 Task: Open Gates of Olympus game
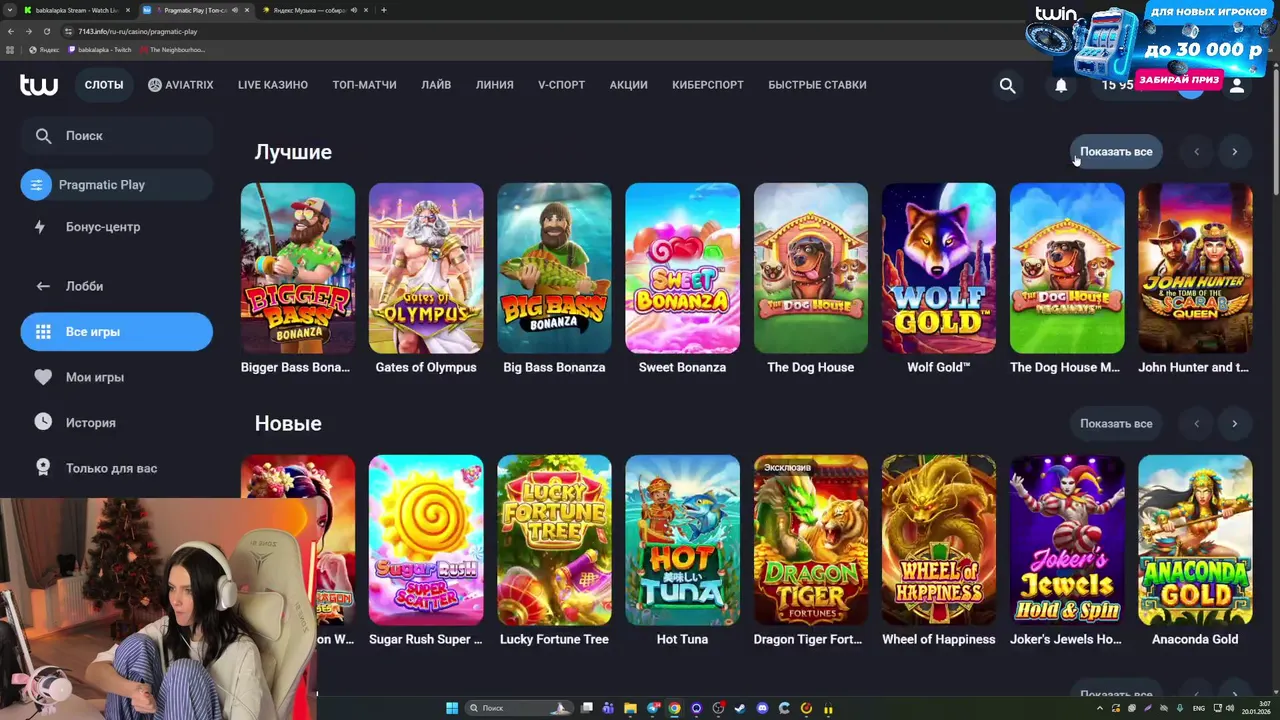click(x=426, y=268)
